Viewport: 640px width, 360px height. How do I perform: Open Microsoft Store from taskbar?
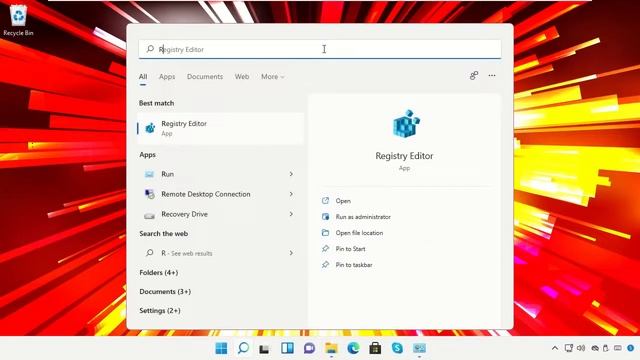(x=375, y=348)
